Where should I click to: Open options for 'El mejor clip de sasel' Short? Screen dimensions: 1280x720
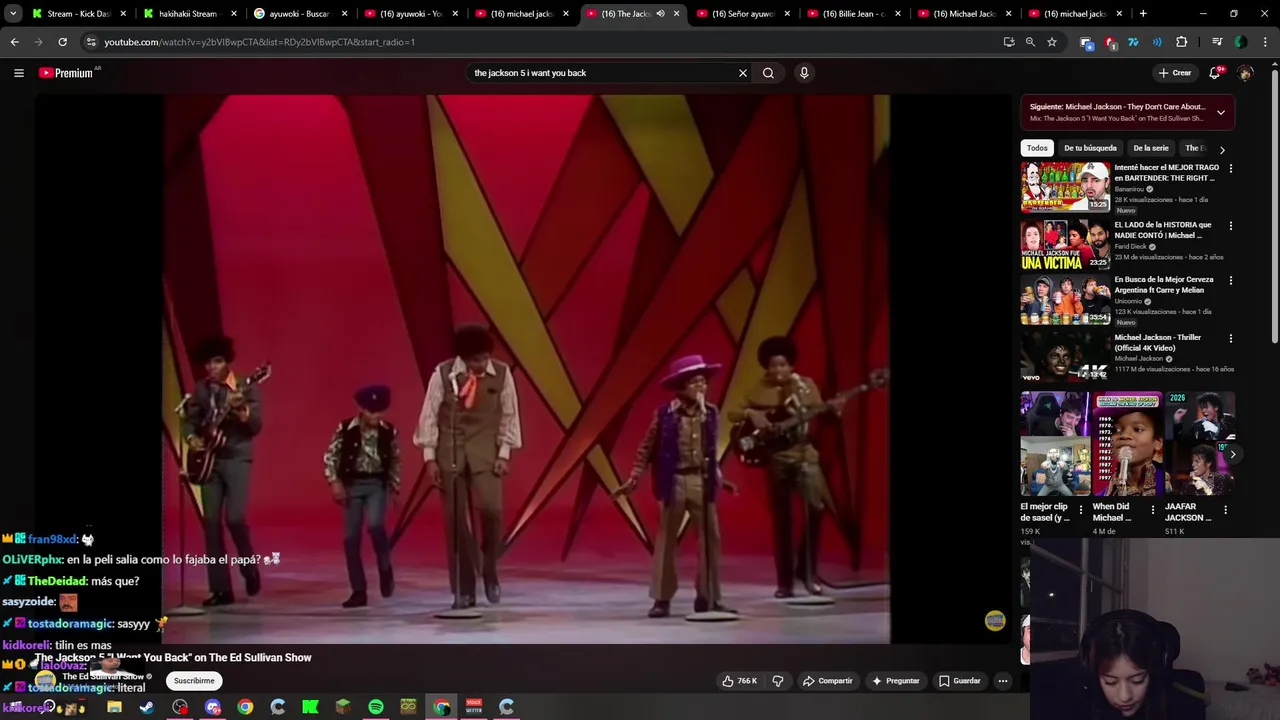[x=1080, y=510]
